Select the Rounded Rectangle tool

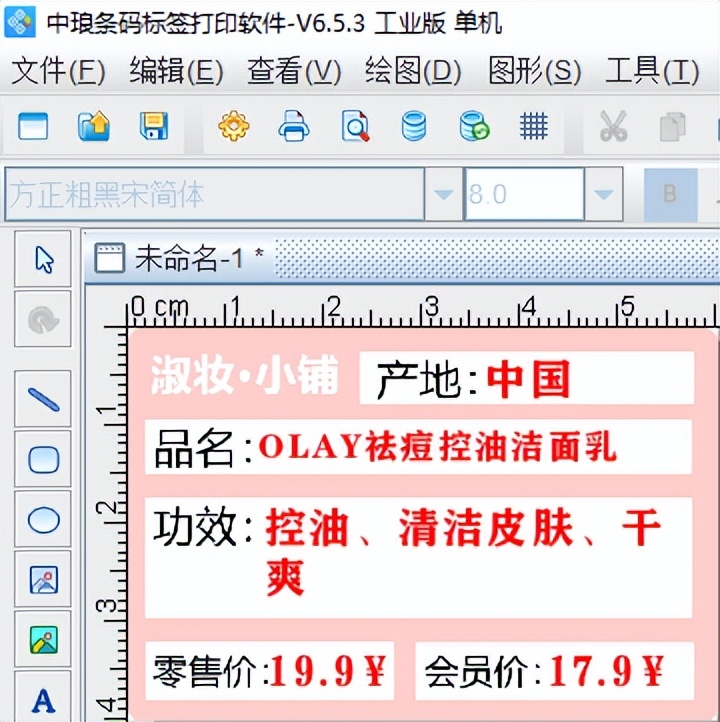(x=43, y=459)
